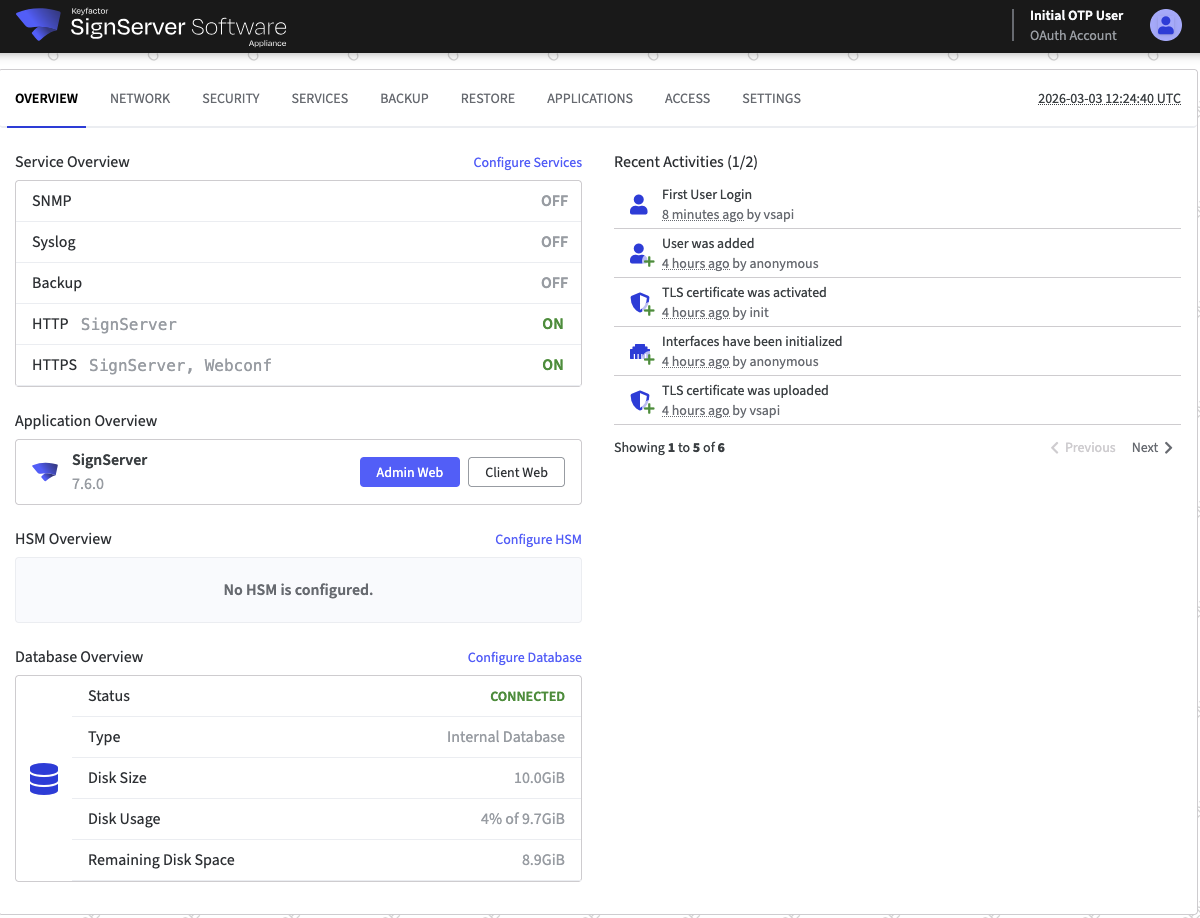Click the Keyfactor SignServer logo

[40, 25]
